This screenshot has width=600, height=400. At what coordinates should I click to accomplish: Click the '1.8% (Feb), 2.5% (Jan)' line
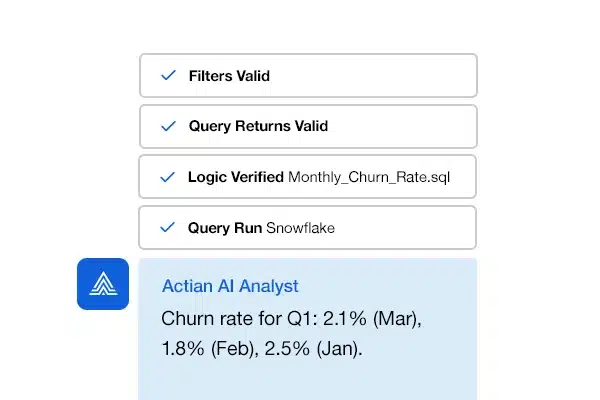pos(260,350)
